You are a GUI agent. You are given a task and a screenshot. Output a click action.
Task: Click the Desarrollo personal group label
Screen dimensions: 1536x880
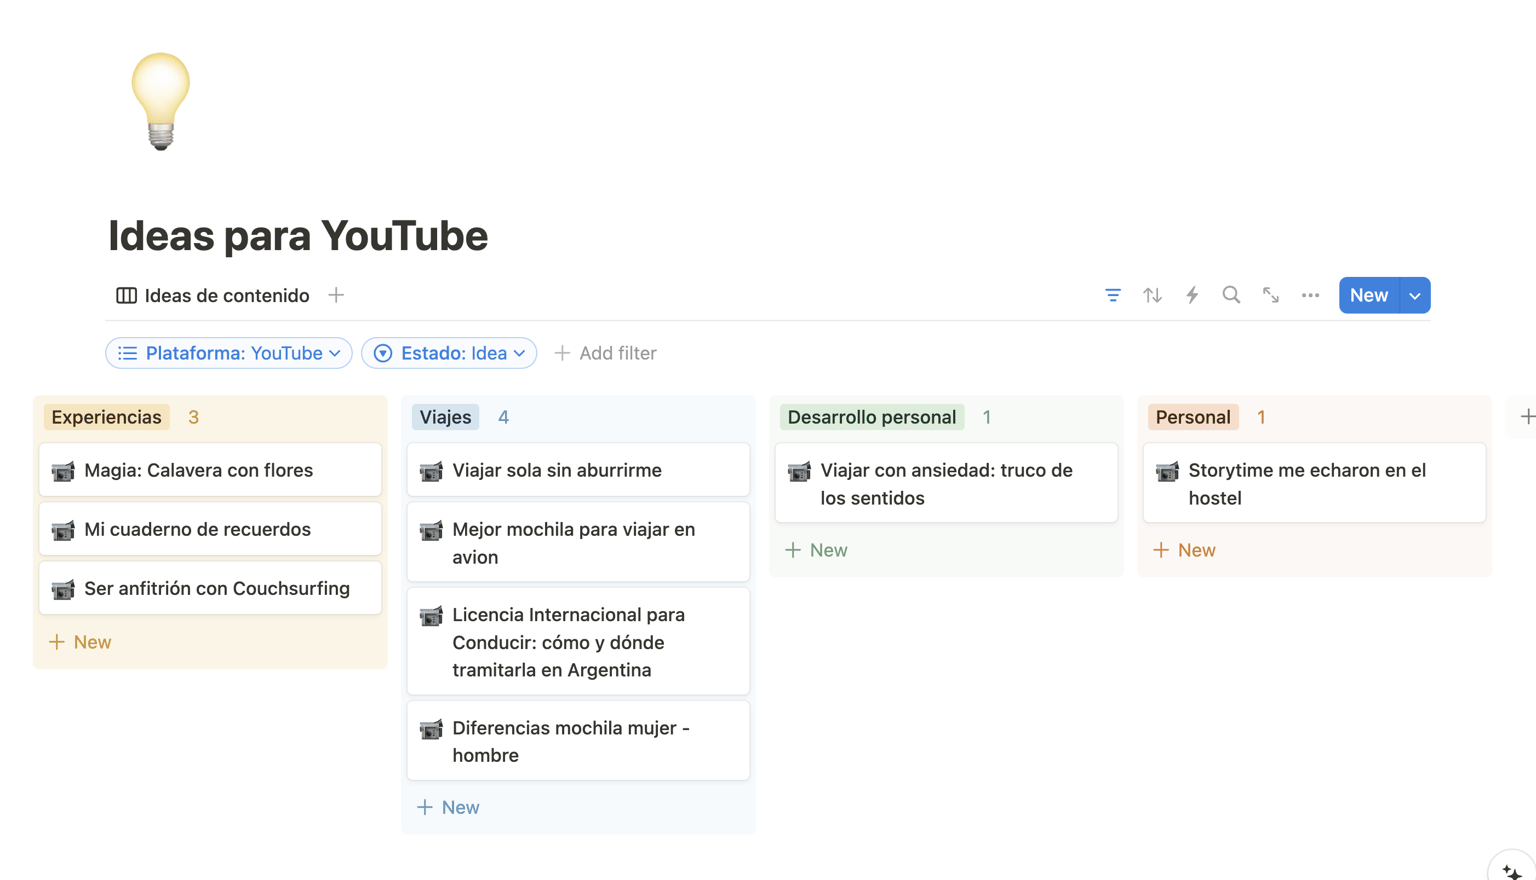click(871, 417)
